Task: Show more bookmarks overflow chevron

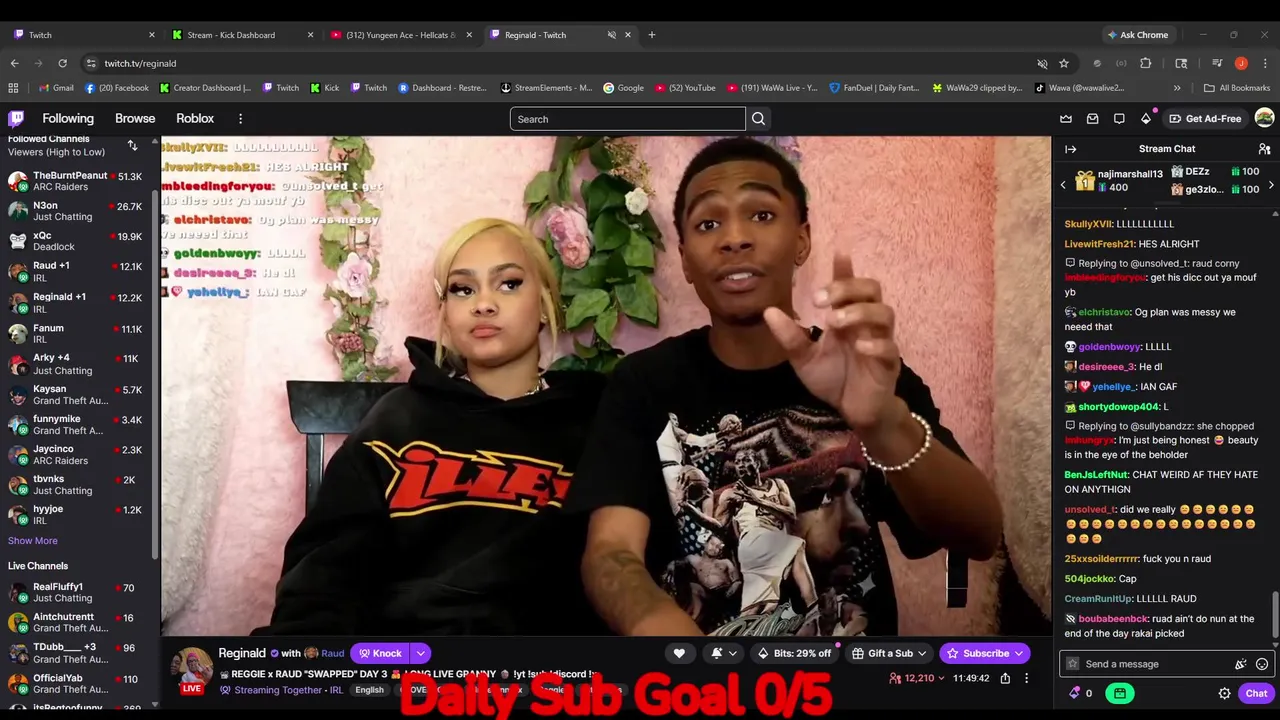Action: click(1178, 87)
